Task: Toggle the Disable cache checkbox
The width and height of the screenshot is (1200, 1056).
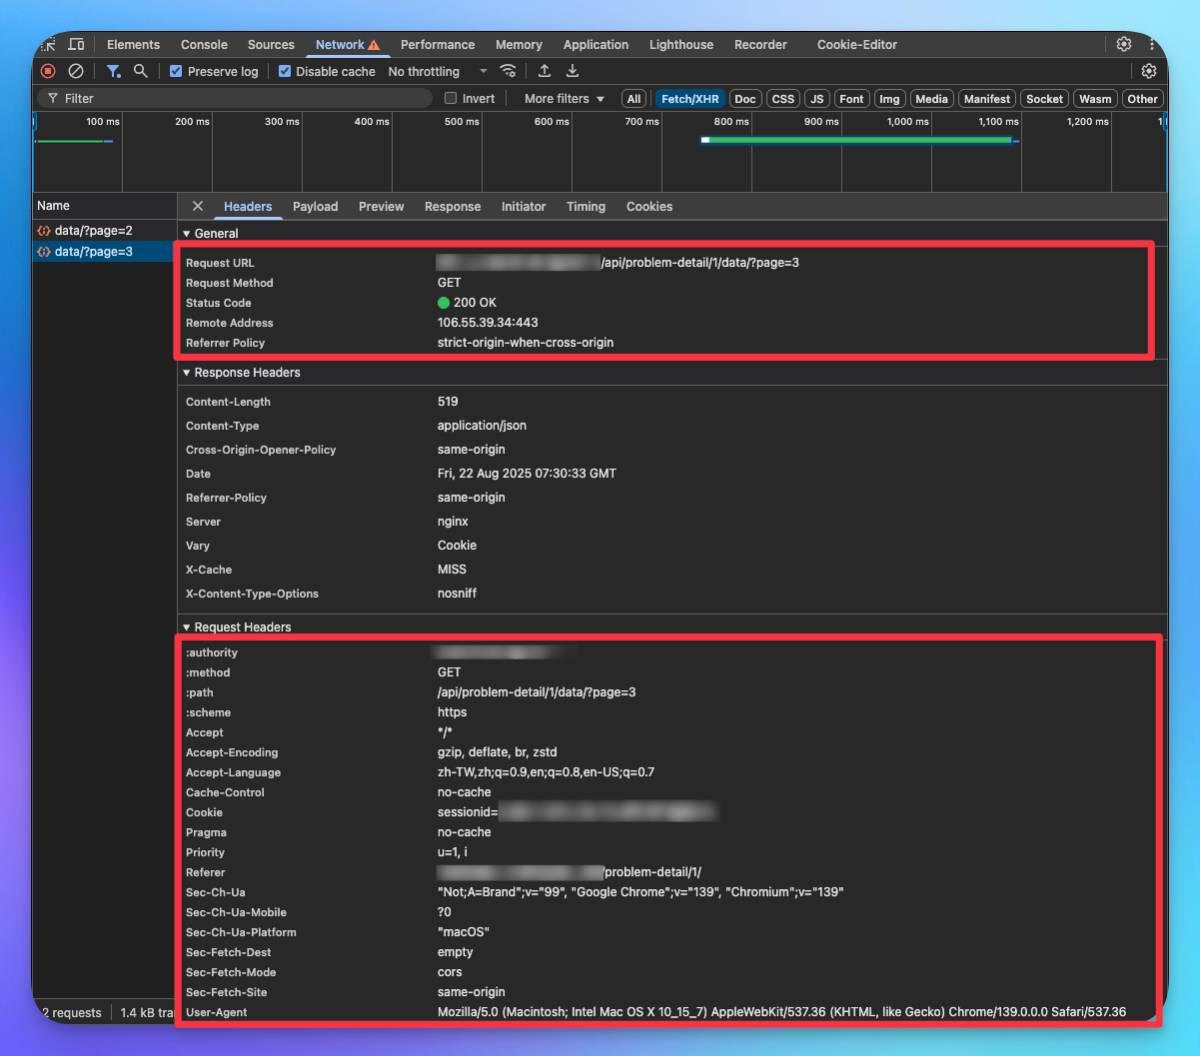Action: 284,71
